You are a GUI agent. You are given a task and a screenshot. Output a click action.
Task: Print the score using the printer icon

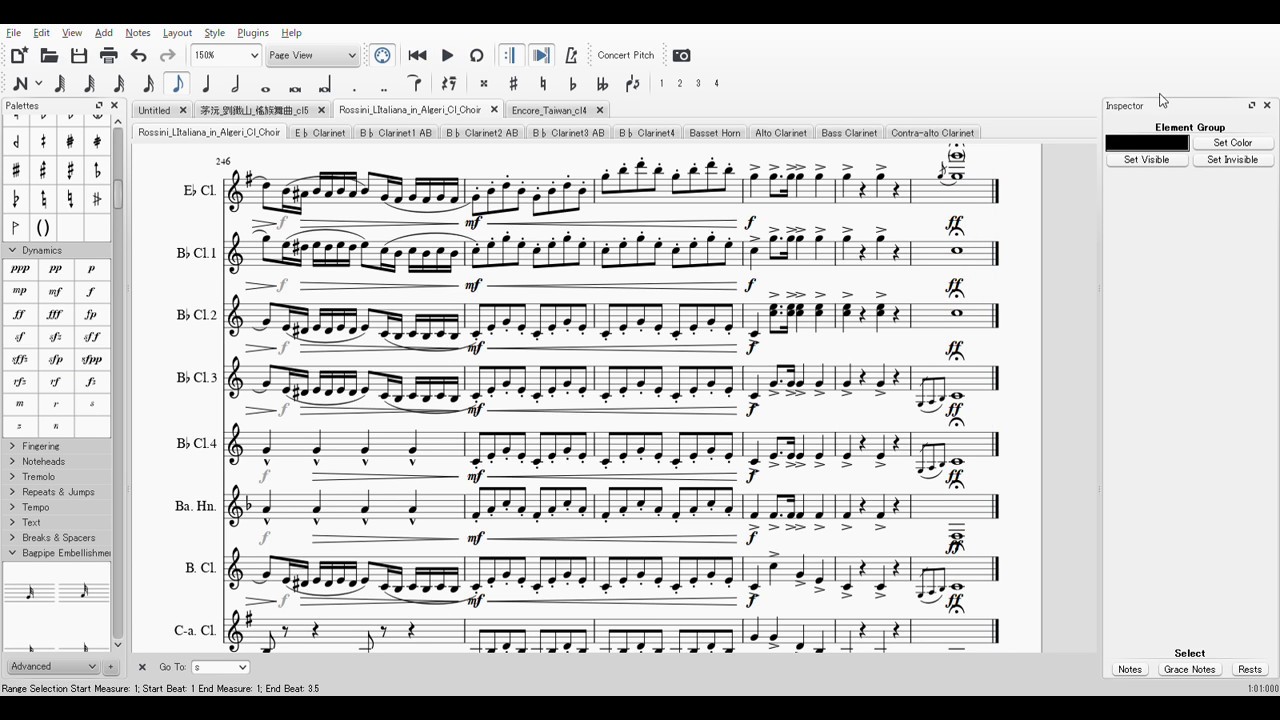[x=109, y=55]
